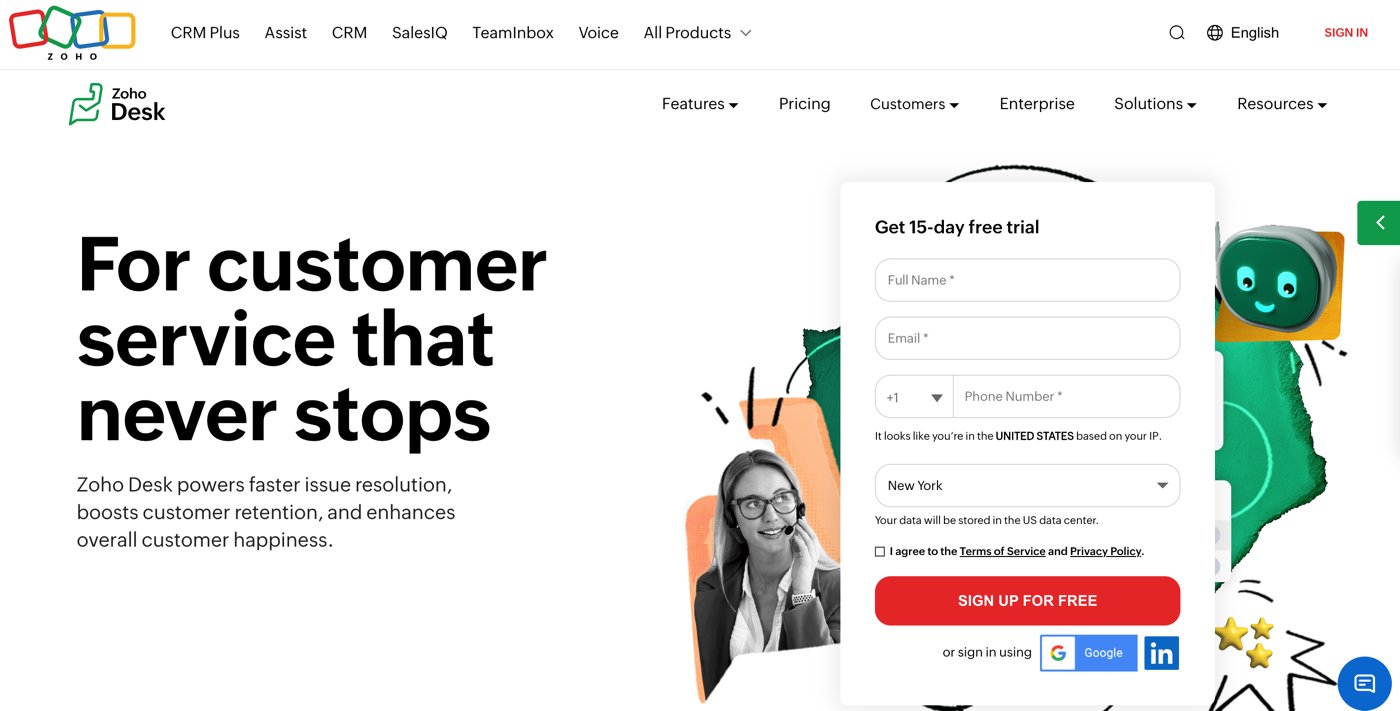
Task: Open the live chat bubble icon
Action: point(1364,683)
